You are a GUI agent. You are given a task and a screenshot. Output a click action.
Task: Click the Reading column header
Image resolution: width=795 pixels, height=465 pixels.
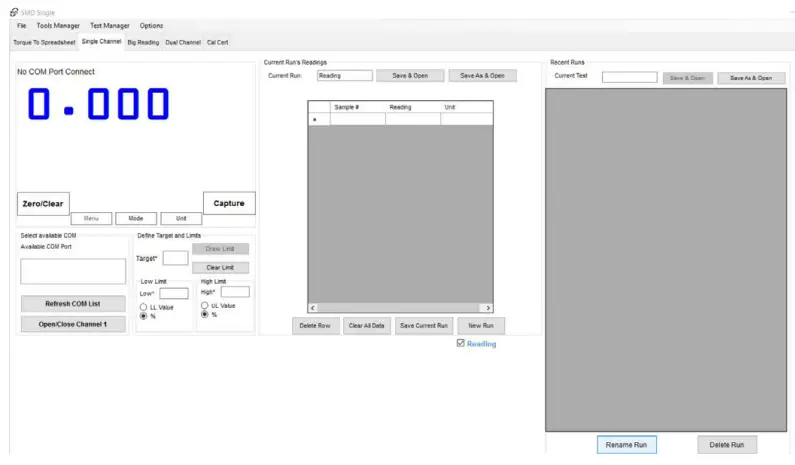pyautogui.click(x=413, y=107)
